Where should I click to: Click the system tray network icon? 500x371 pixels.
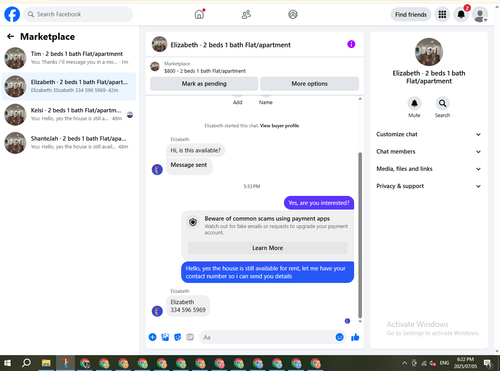click(424, 363)
